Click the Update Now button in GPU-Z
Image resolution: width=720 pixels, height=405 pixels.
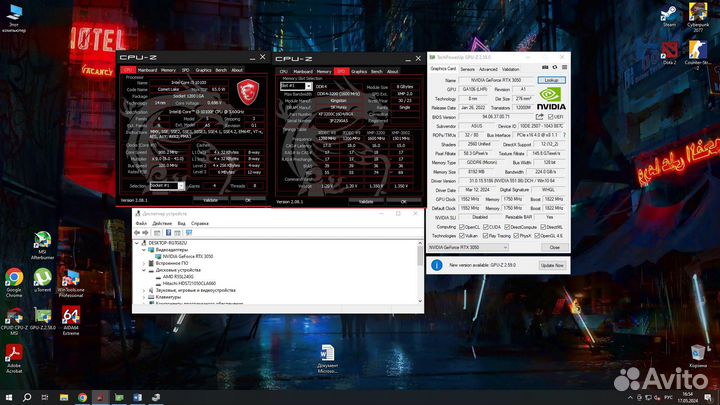pos(552,265)
